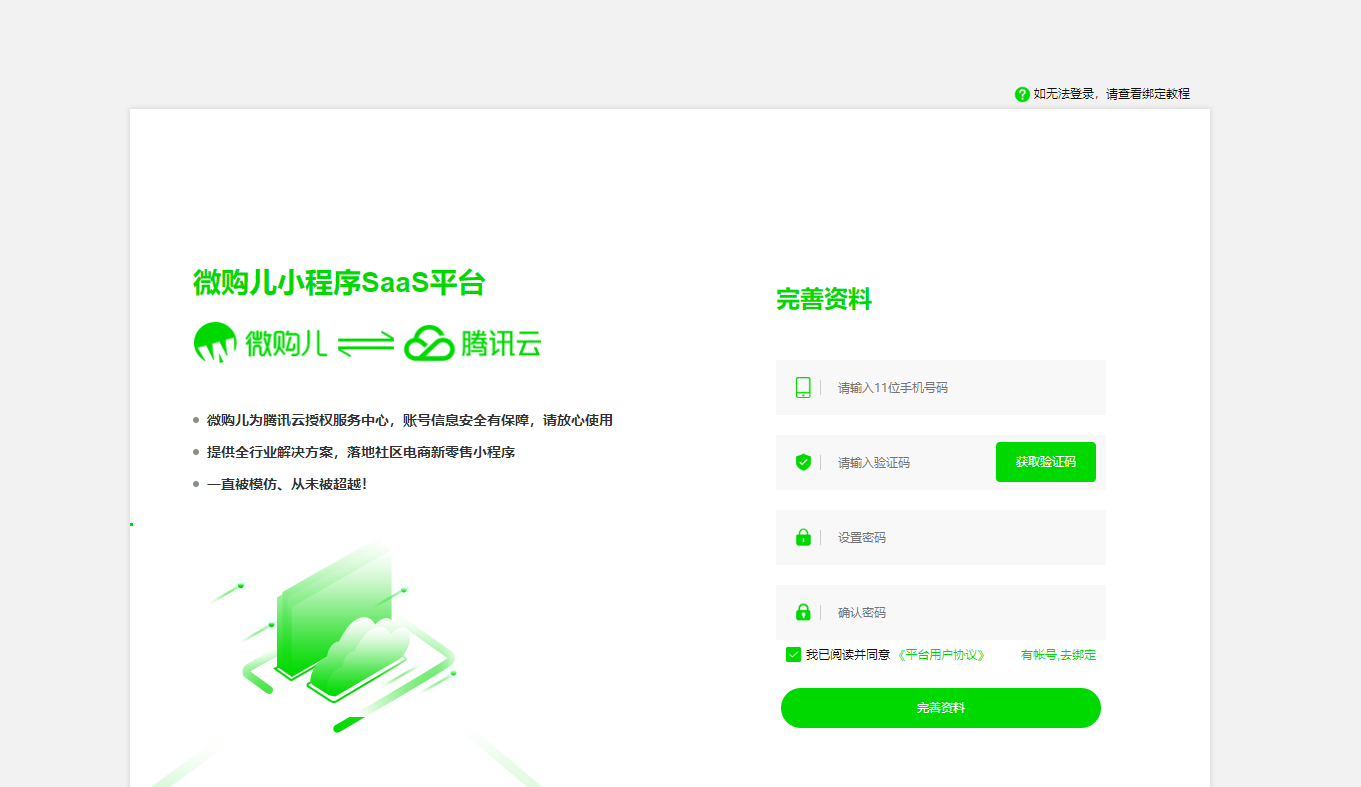Uncheck the agreement checkbox
The image size is (1361, 787).
click(794, 655)
